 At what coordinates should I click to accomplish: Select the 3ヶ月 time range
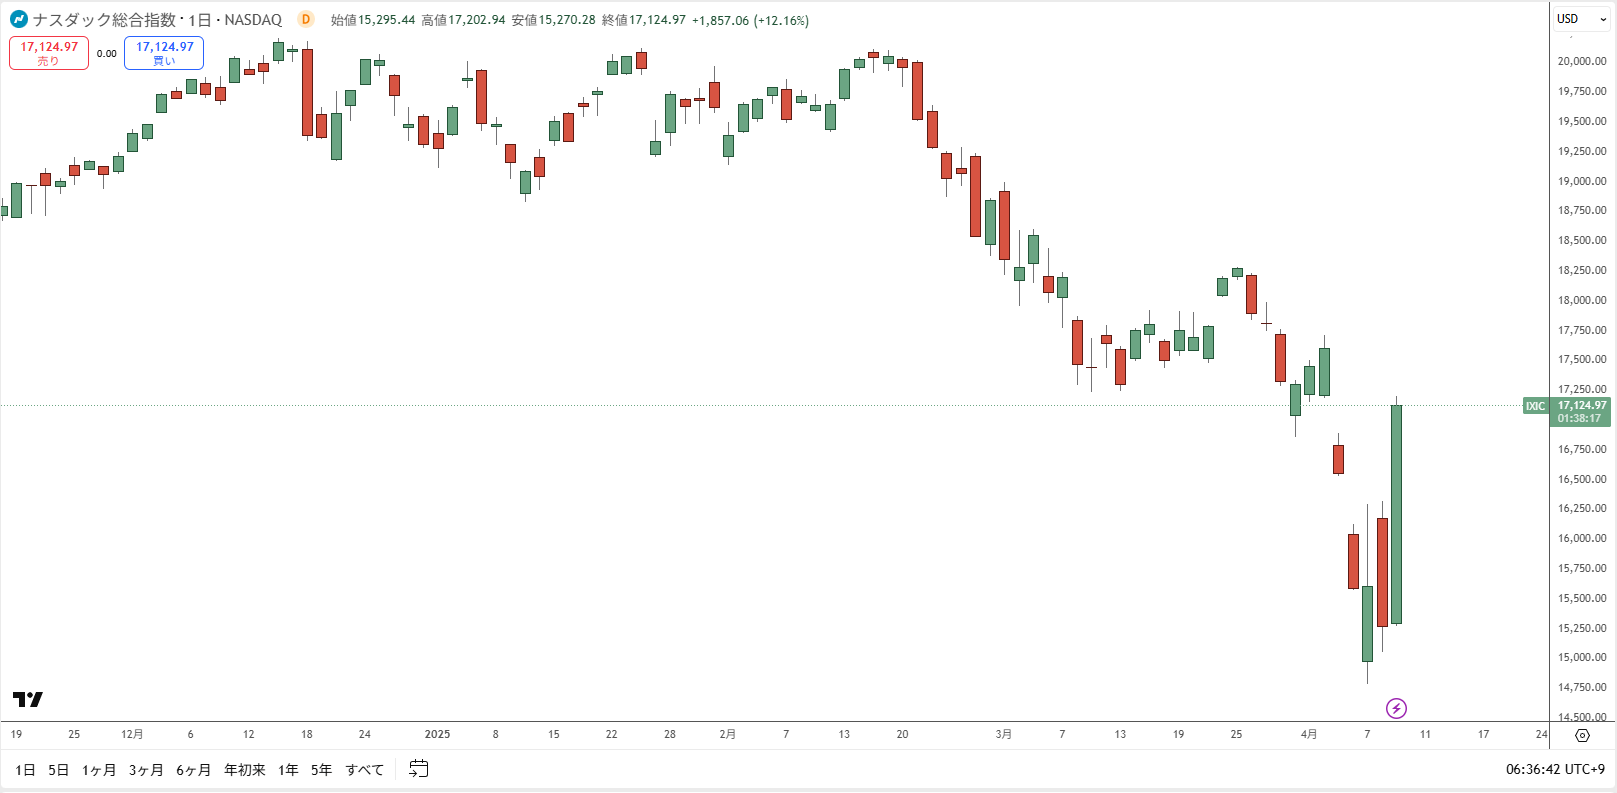146,770
